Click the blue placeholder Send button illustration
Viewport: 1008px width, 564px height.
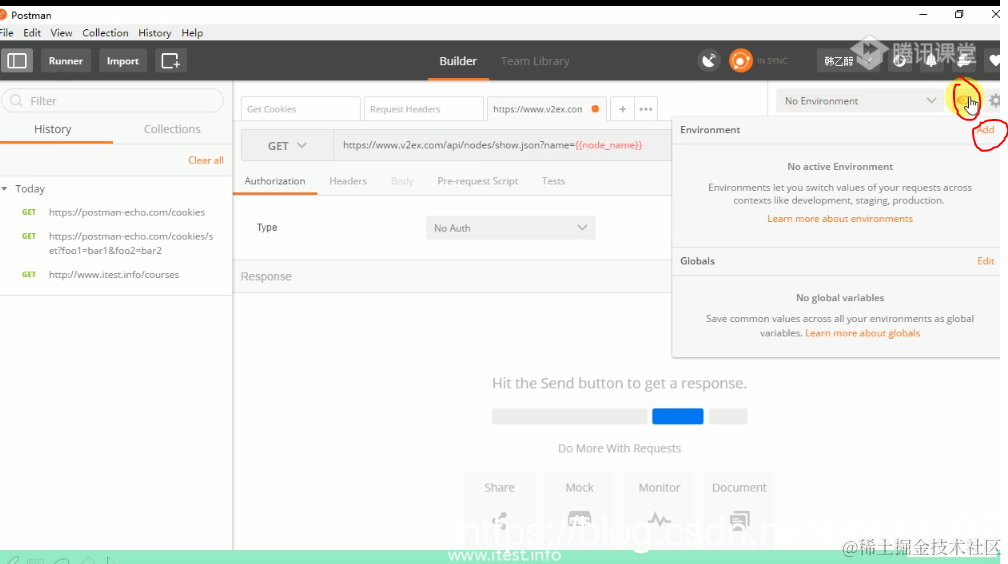click(678, 416)
